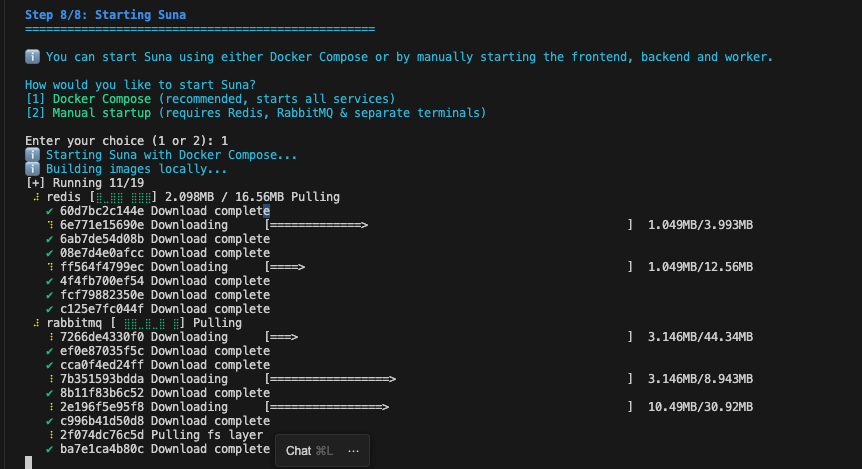The width and height of the screenshot is (862, 469).
Task: Click the terminal cursor block at bottom left
Action: (29, 462)
